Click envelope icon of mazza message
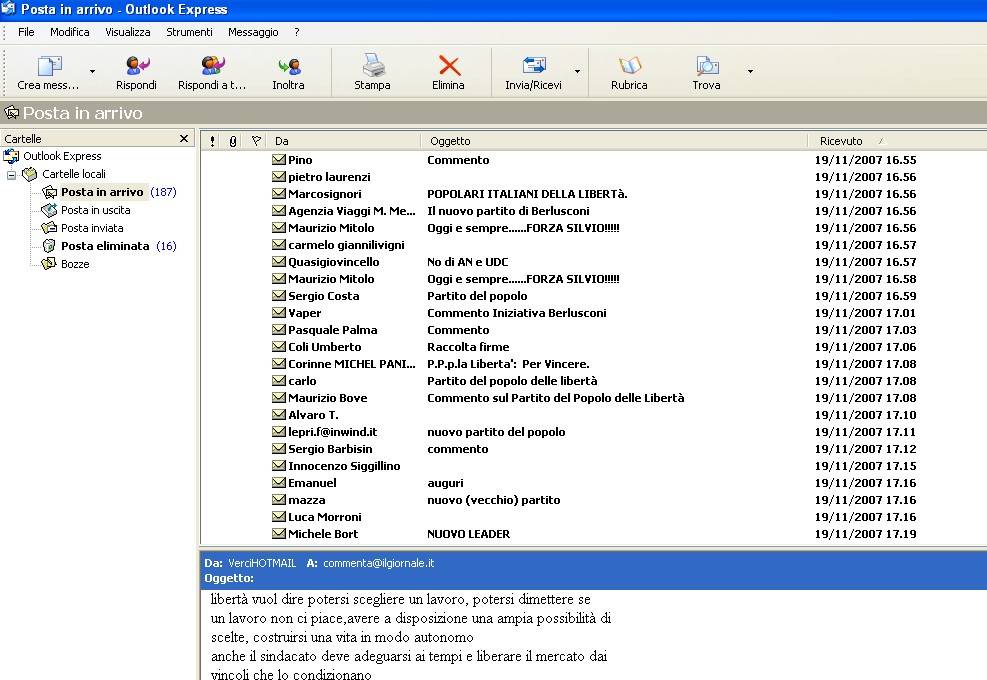This screenshot has width=987, height=680. pos(279,500)
